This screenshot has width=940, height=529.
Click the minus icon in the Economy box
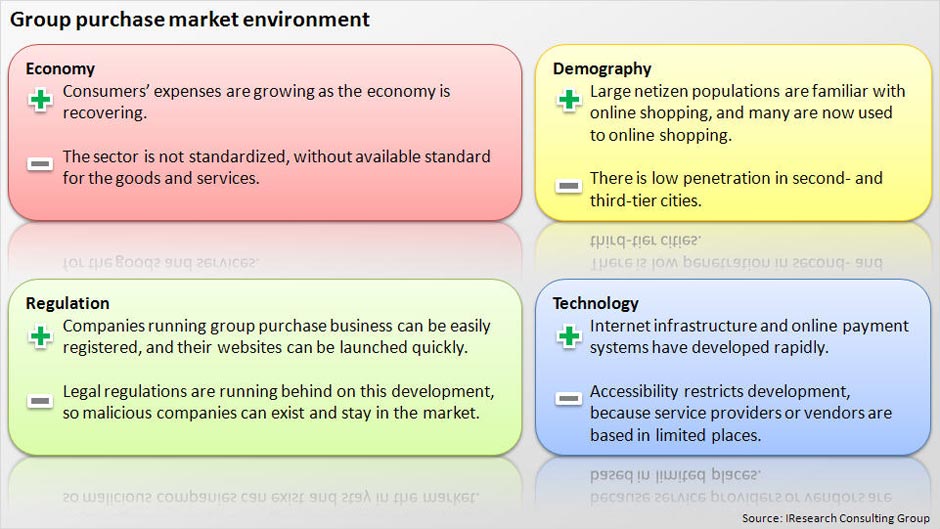coord(41,163)
